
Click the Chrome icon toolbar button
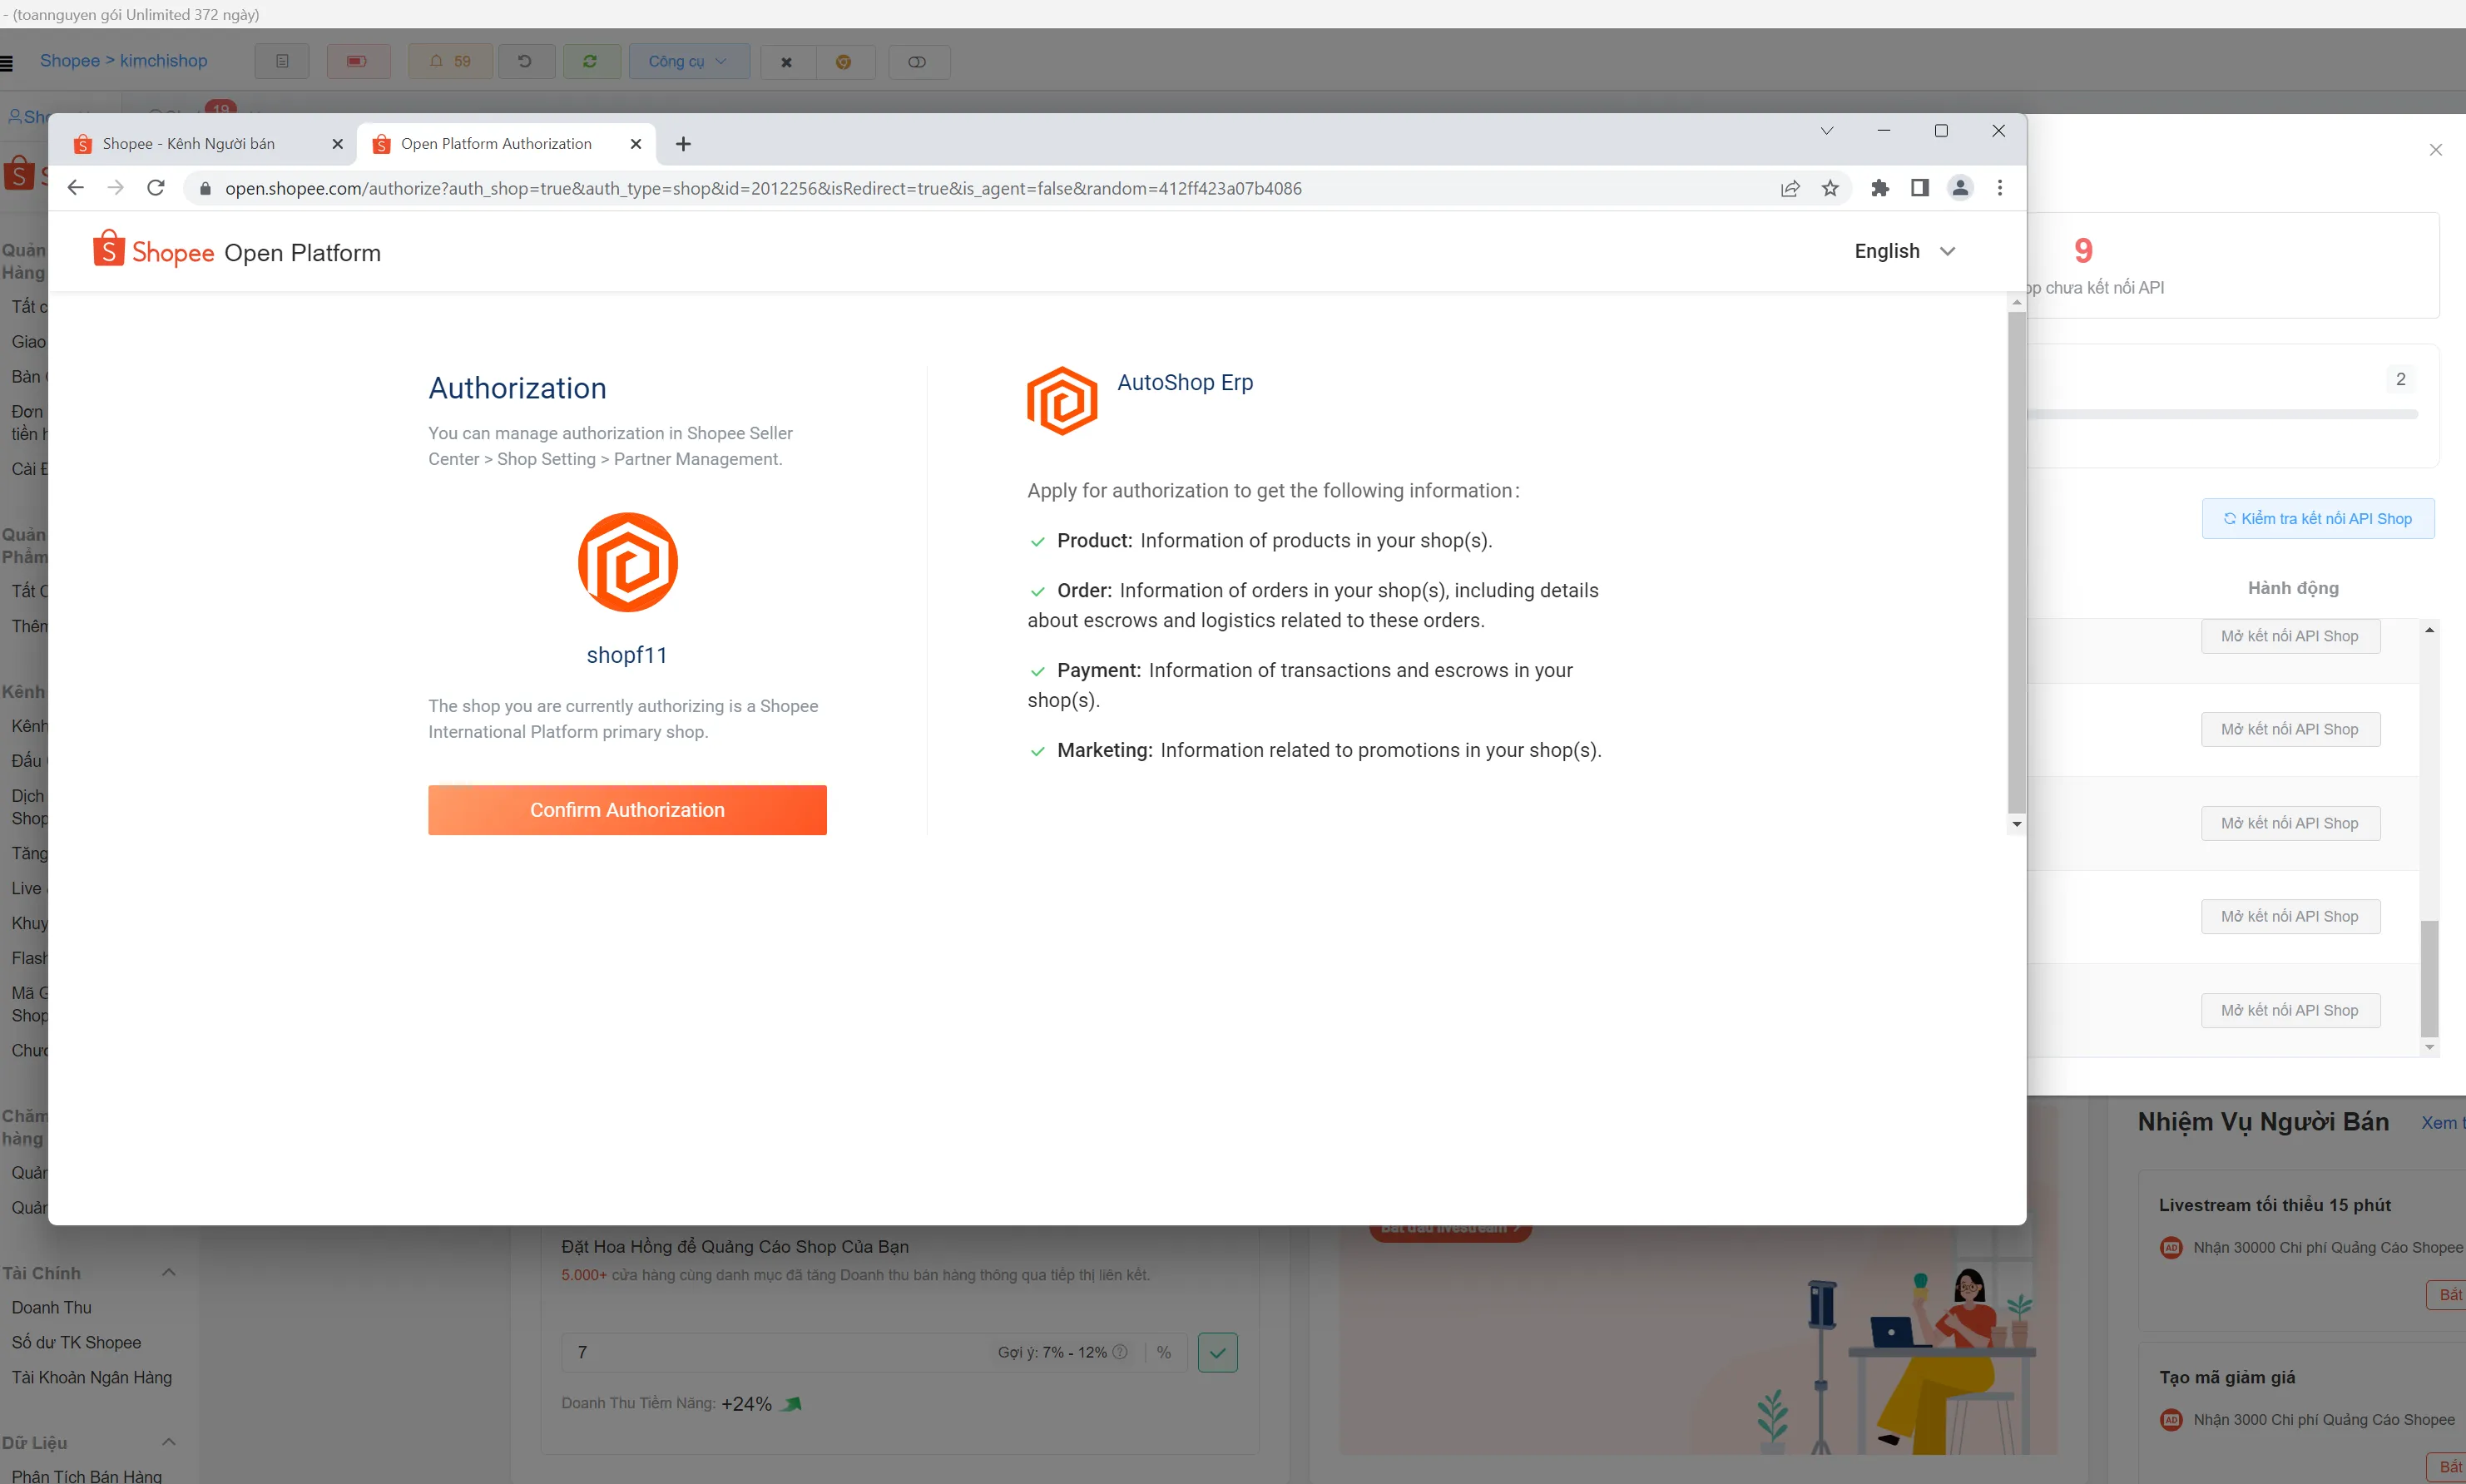844,62
